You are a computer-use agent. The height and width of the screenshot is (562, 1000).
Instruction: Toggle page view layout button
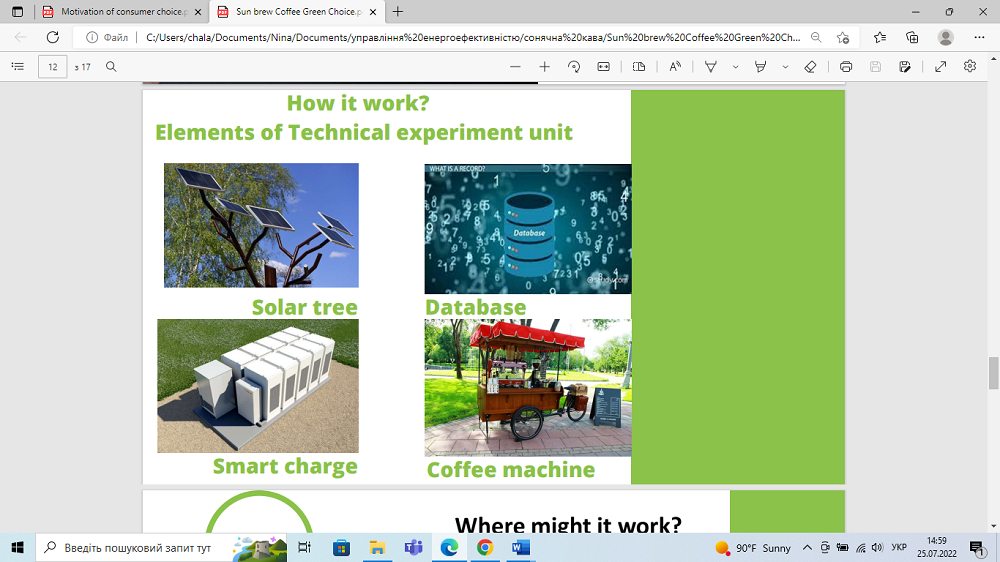tap(639, 67)
